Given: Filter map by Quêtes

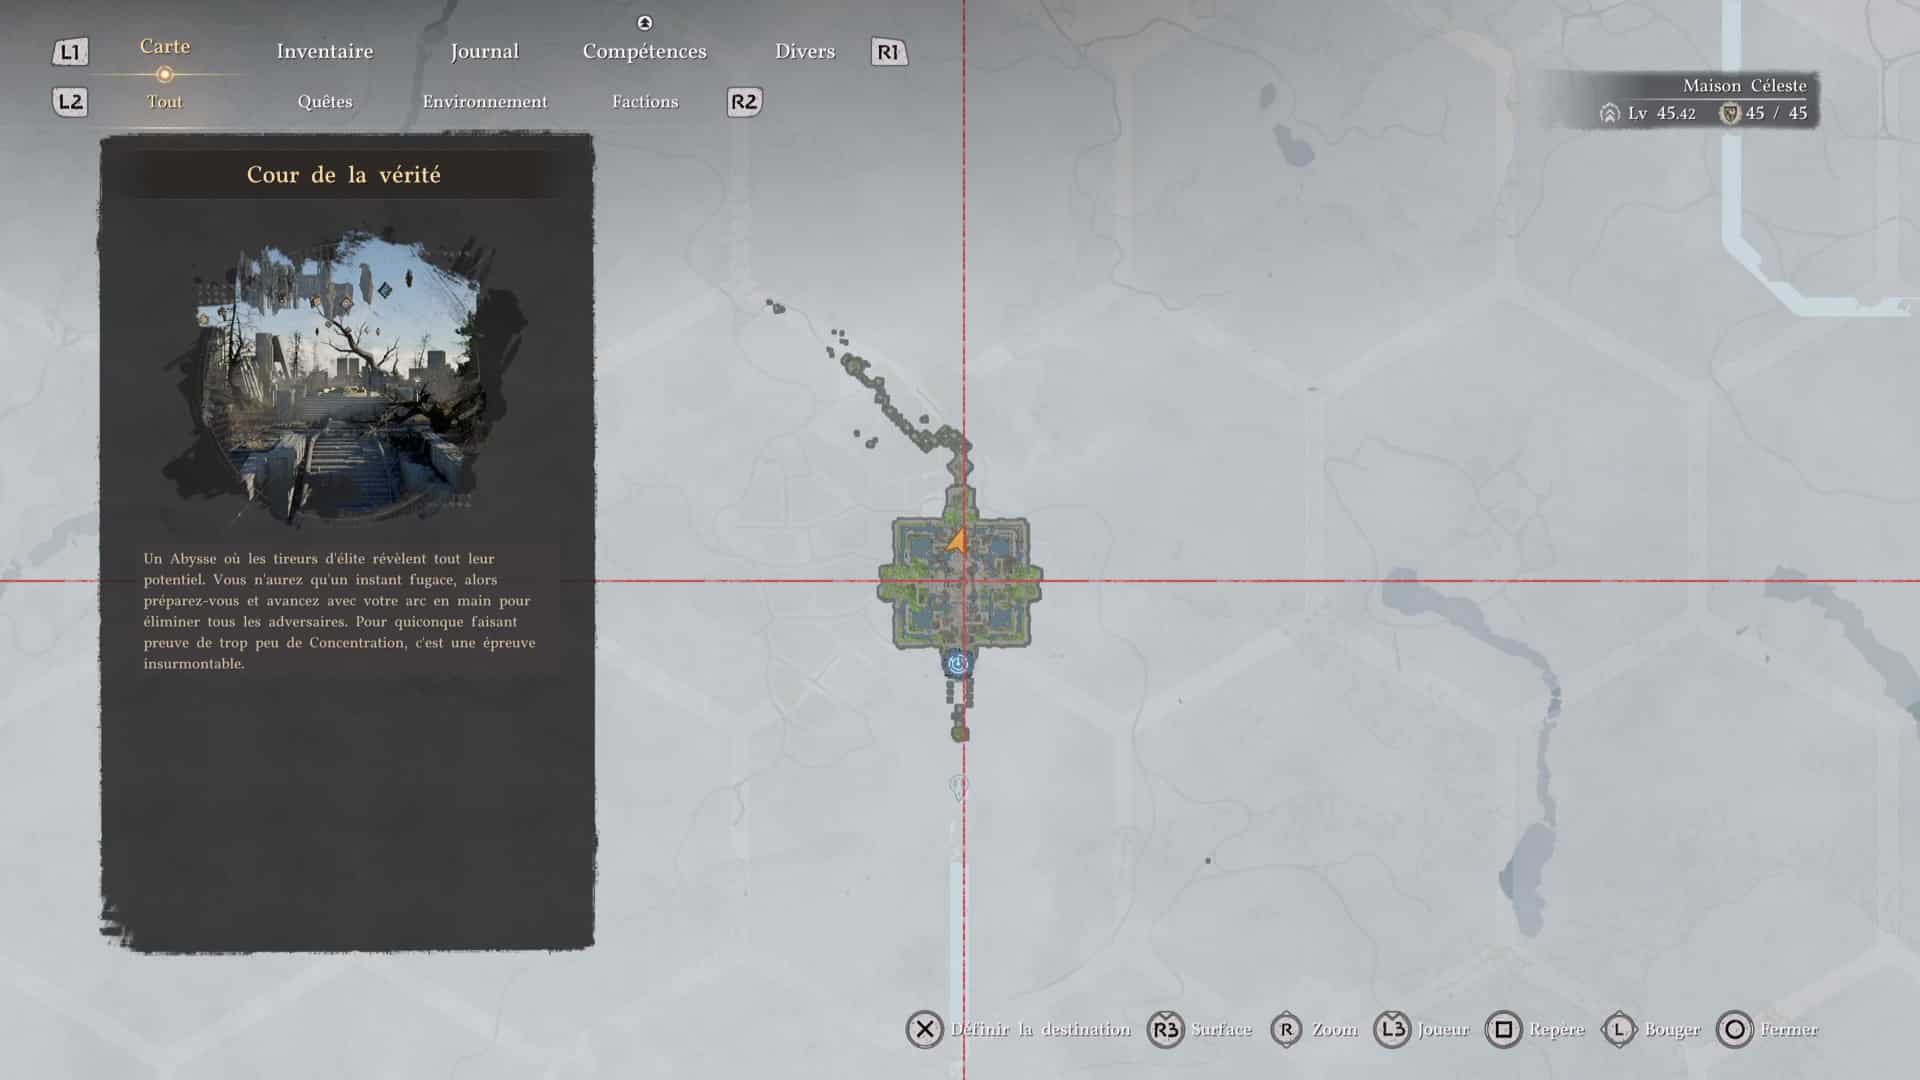Looking at the screenshot, I should point(325,102).
